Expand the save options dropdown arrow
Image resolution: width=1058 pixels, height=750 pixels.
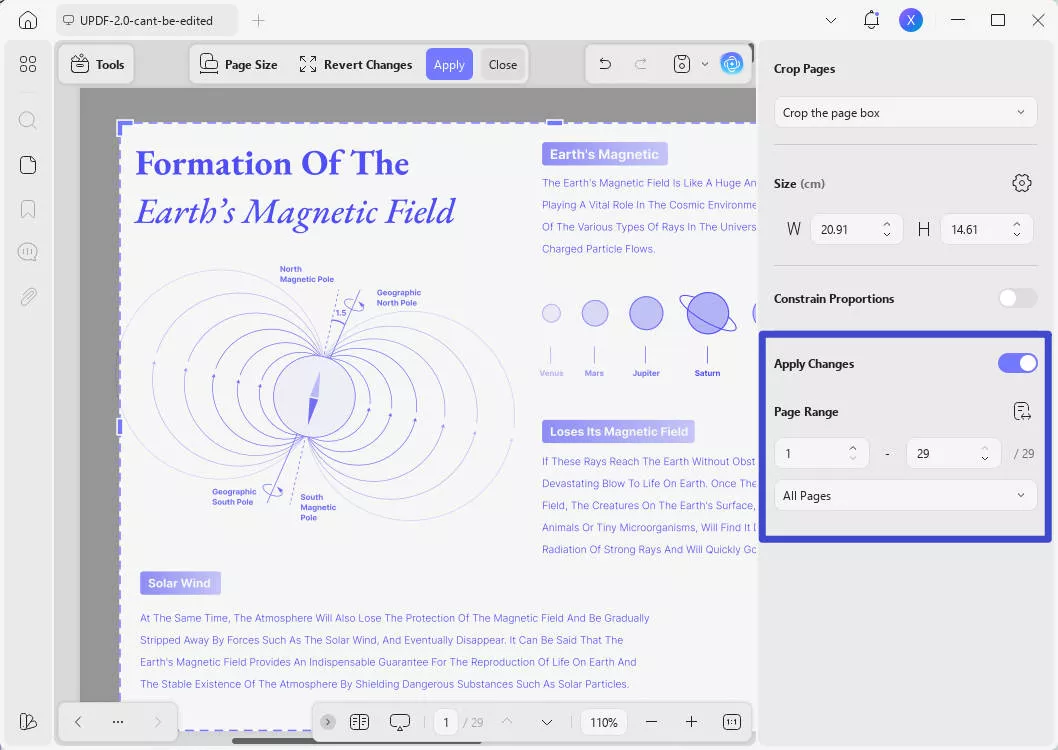point(705,64)
